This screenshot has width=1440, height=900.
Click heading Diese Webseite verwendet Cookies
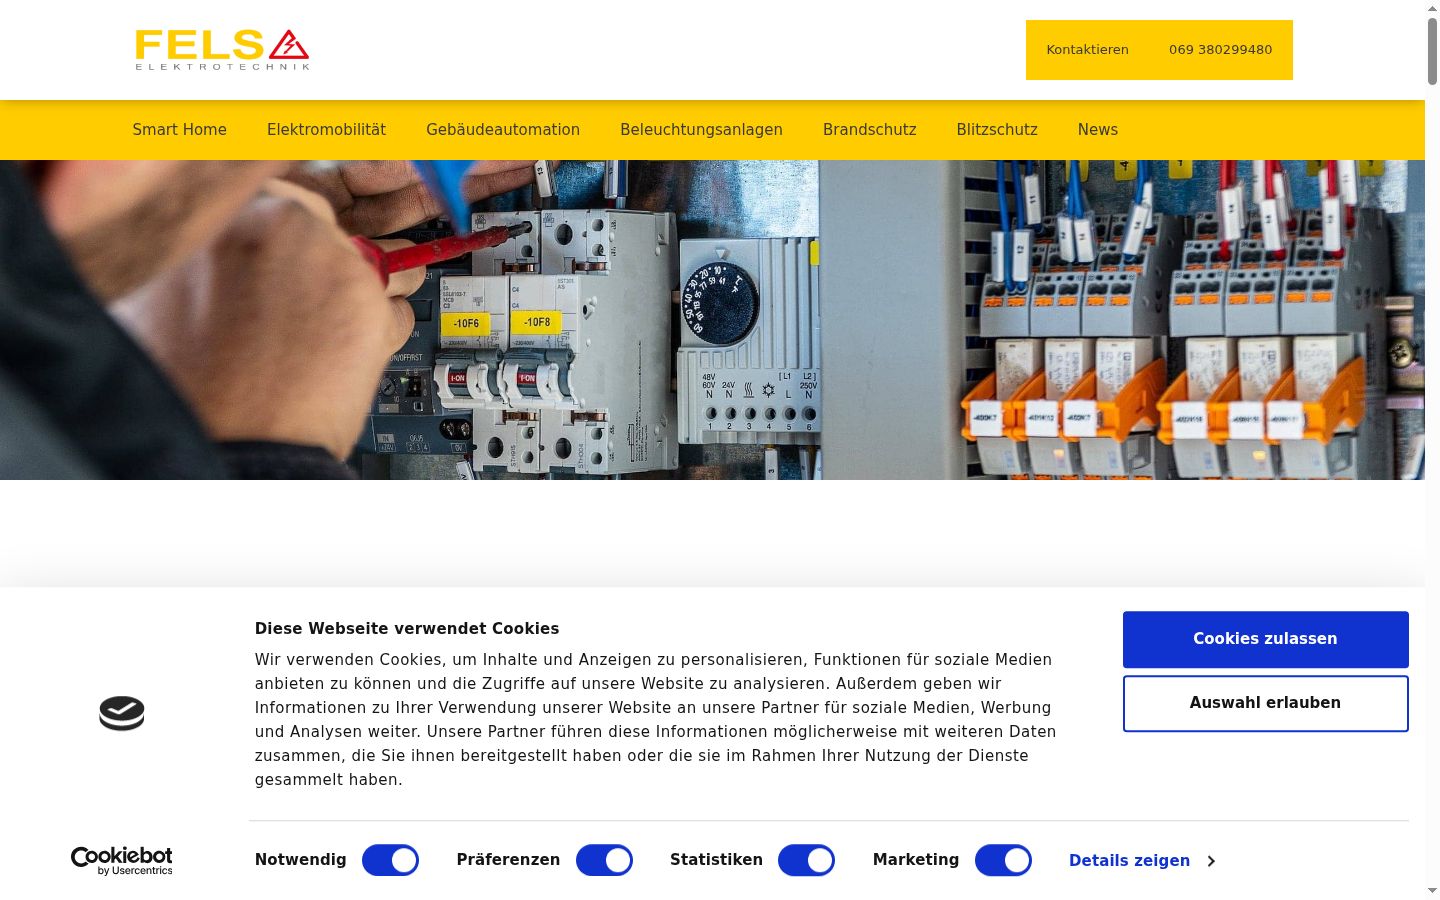pos(407,629)
